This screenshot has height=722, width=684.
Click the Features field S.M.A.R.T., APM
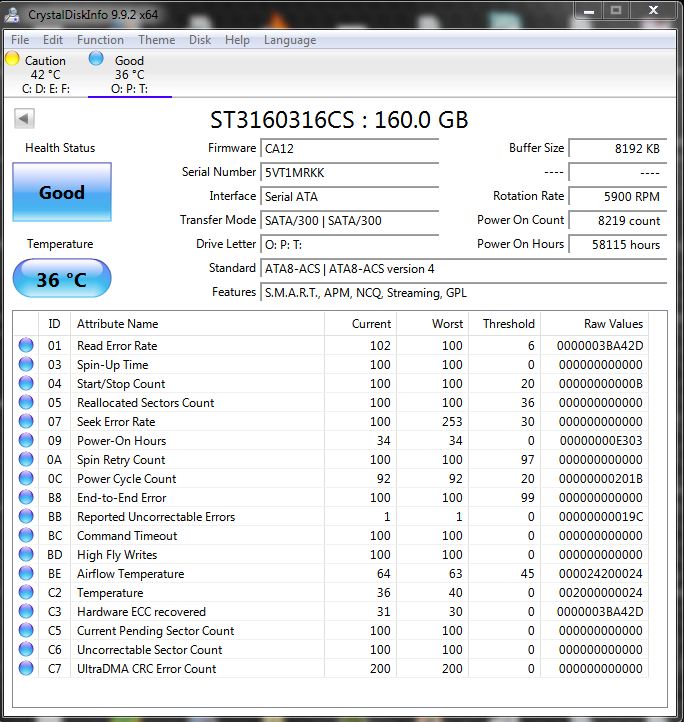coord(463,292)
